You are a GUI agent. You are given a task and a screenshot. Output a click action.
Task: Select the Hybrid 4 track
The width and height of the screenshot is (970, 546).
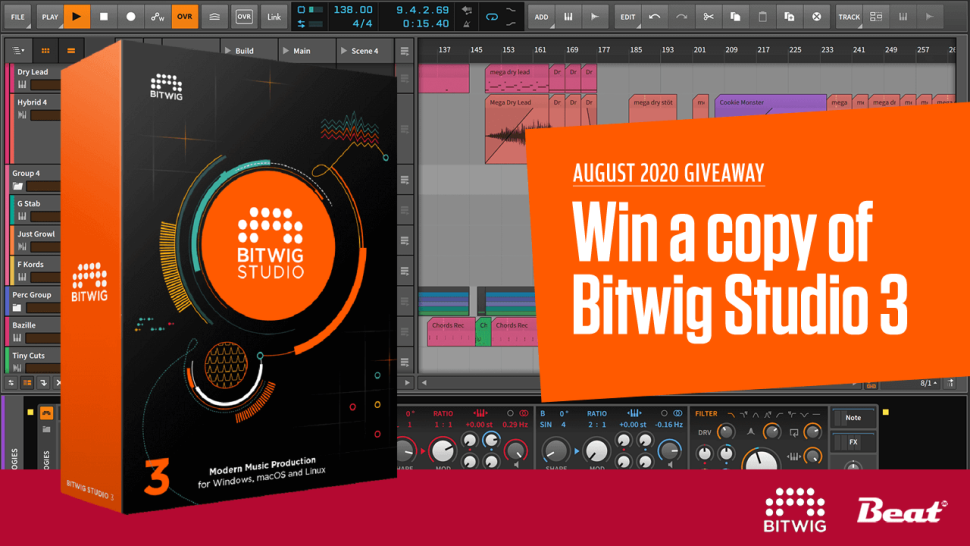32,102
